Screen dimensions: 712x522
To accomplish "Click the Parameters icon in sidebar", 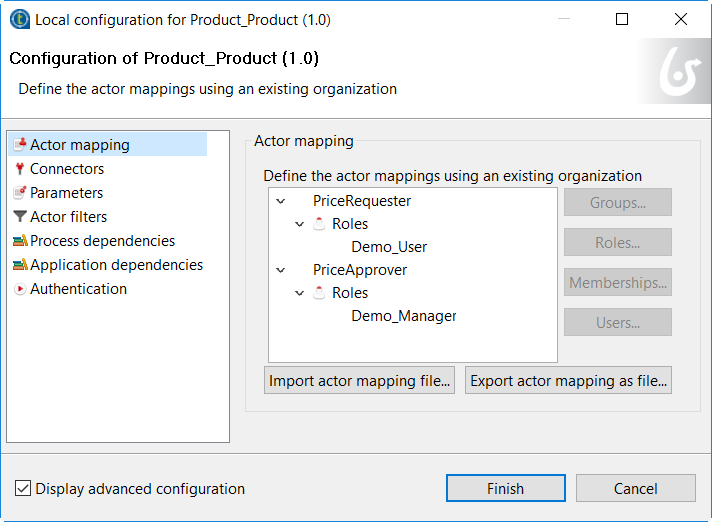I will (x=20, y=193).
